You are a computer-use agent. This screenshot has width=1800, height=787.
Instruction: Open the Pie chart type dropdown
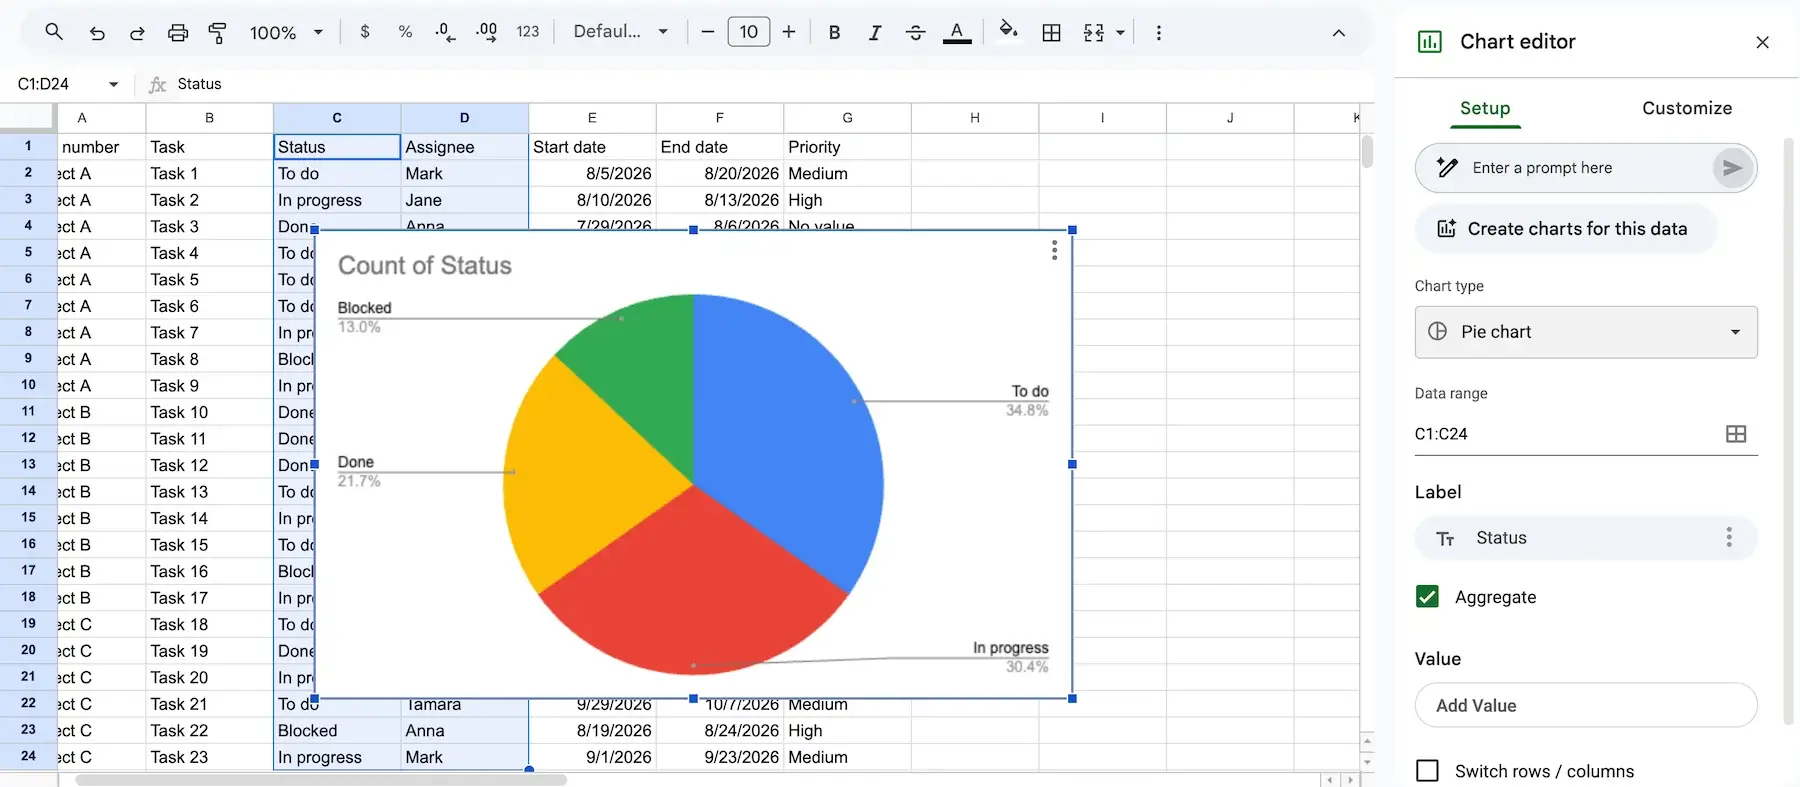pyautogui.click(x=1586, y=332)
